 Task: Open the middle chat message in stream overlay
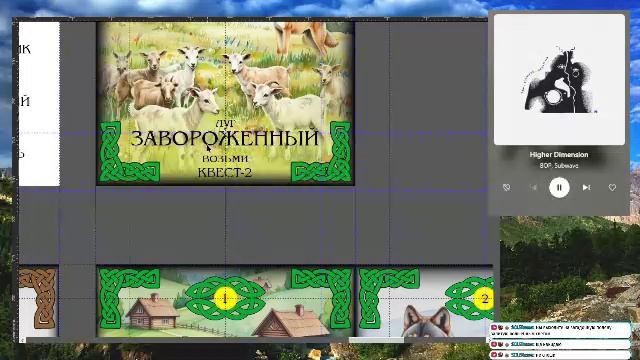tap(559, 344)
